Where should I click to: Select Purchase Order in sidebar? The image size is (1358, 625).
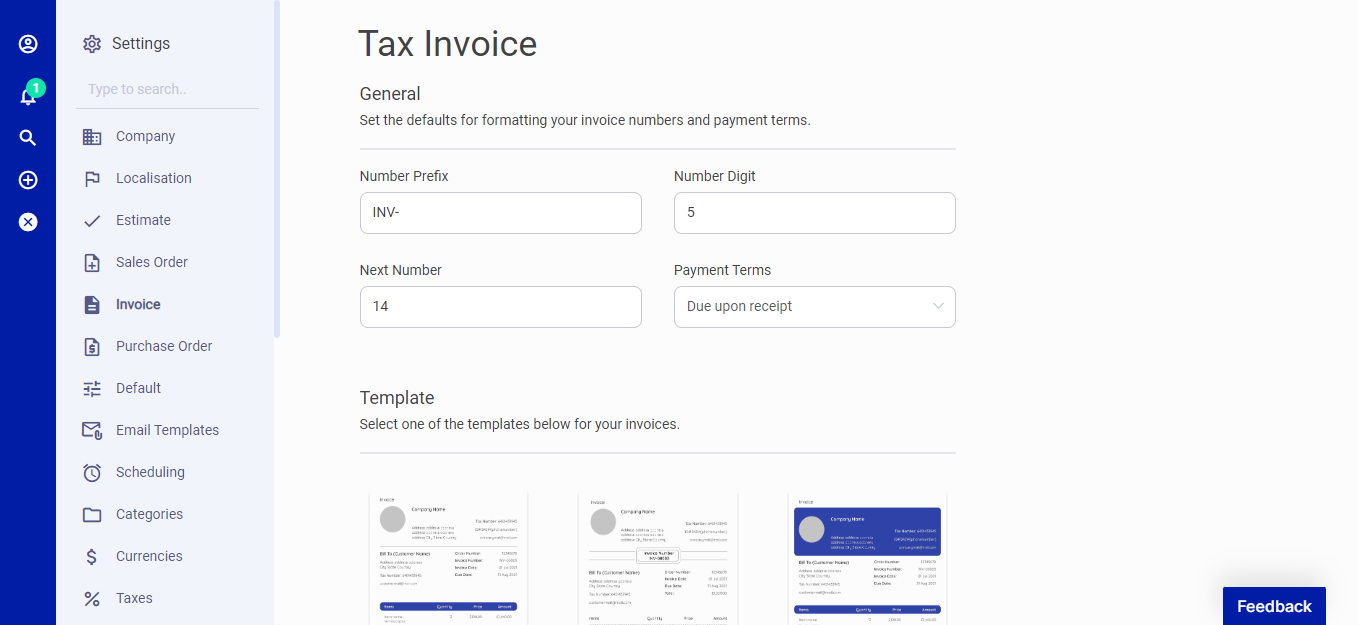(164, 346)
